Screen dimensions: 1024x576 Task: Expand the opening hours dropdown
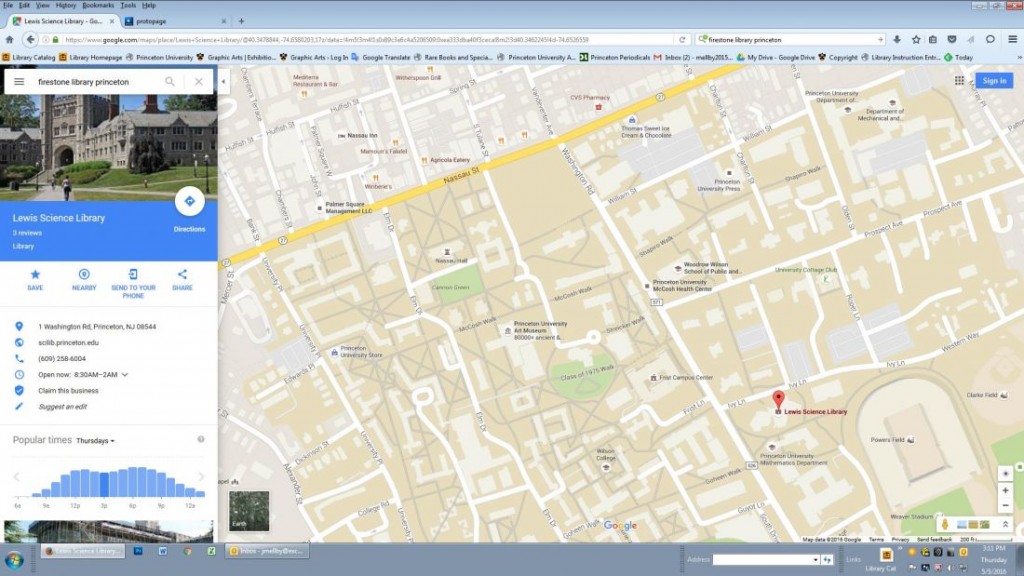pos(124,374)
